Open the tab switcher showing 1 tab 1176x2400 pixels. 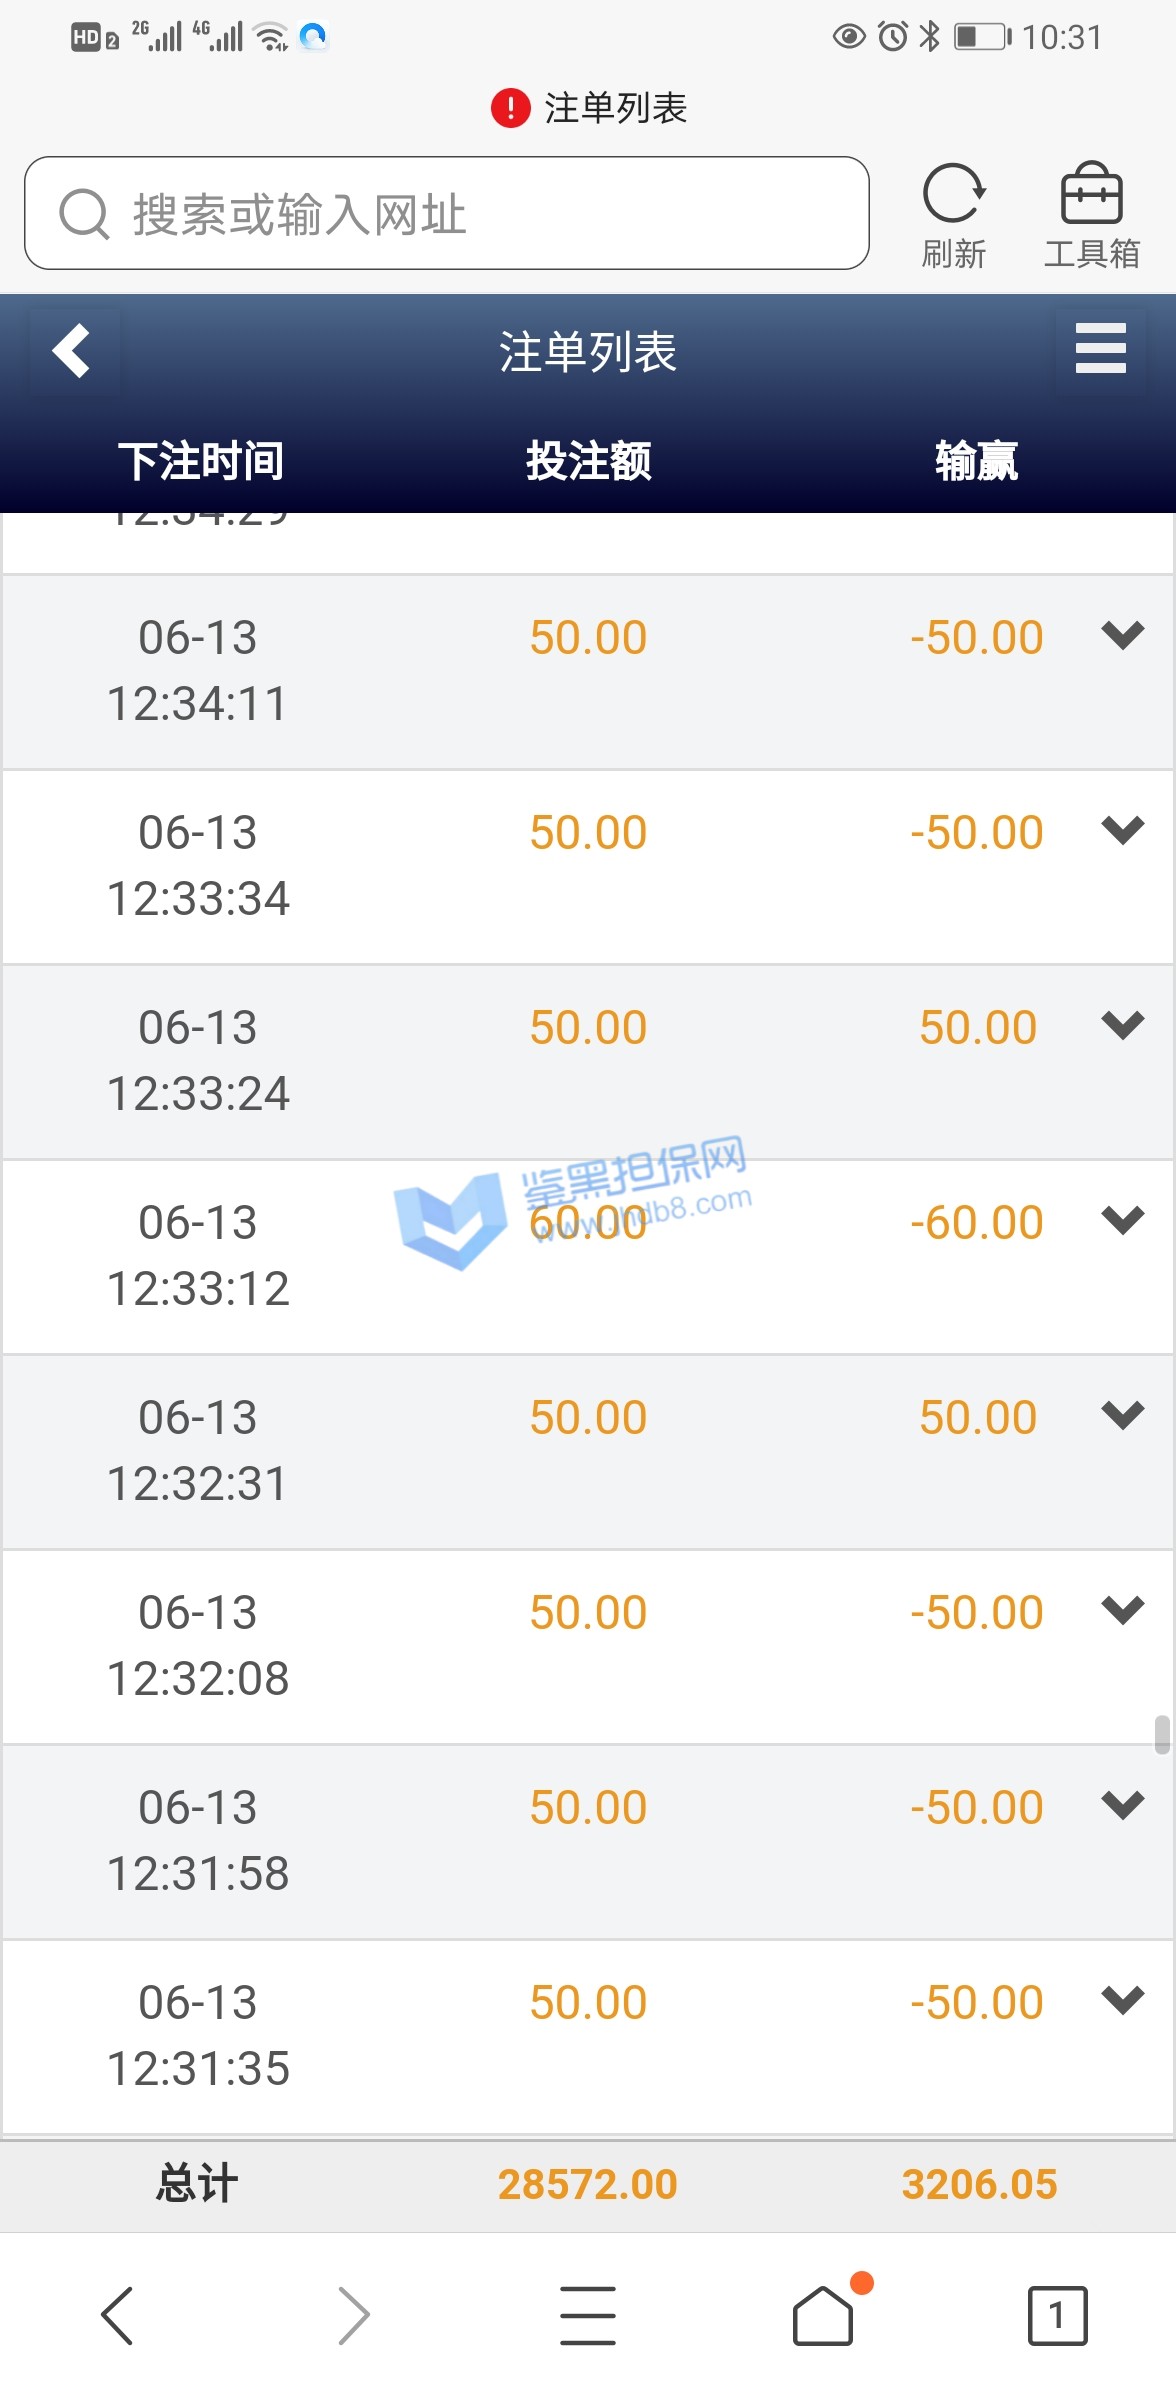(1057, 2314)
